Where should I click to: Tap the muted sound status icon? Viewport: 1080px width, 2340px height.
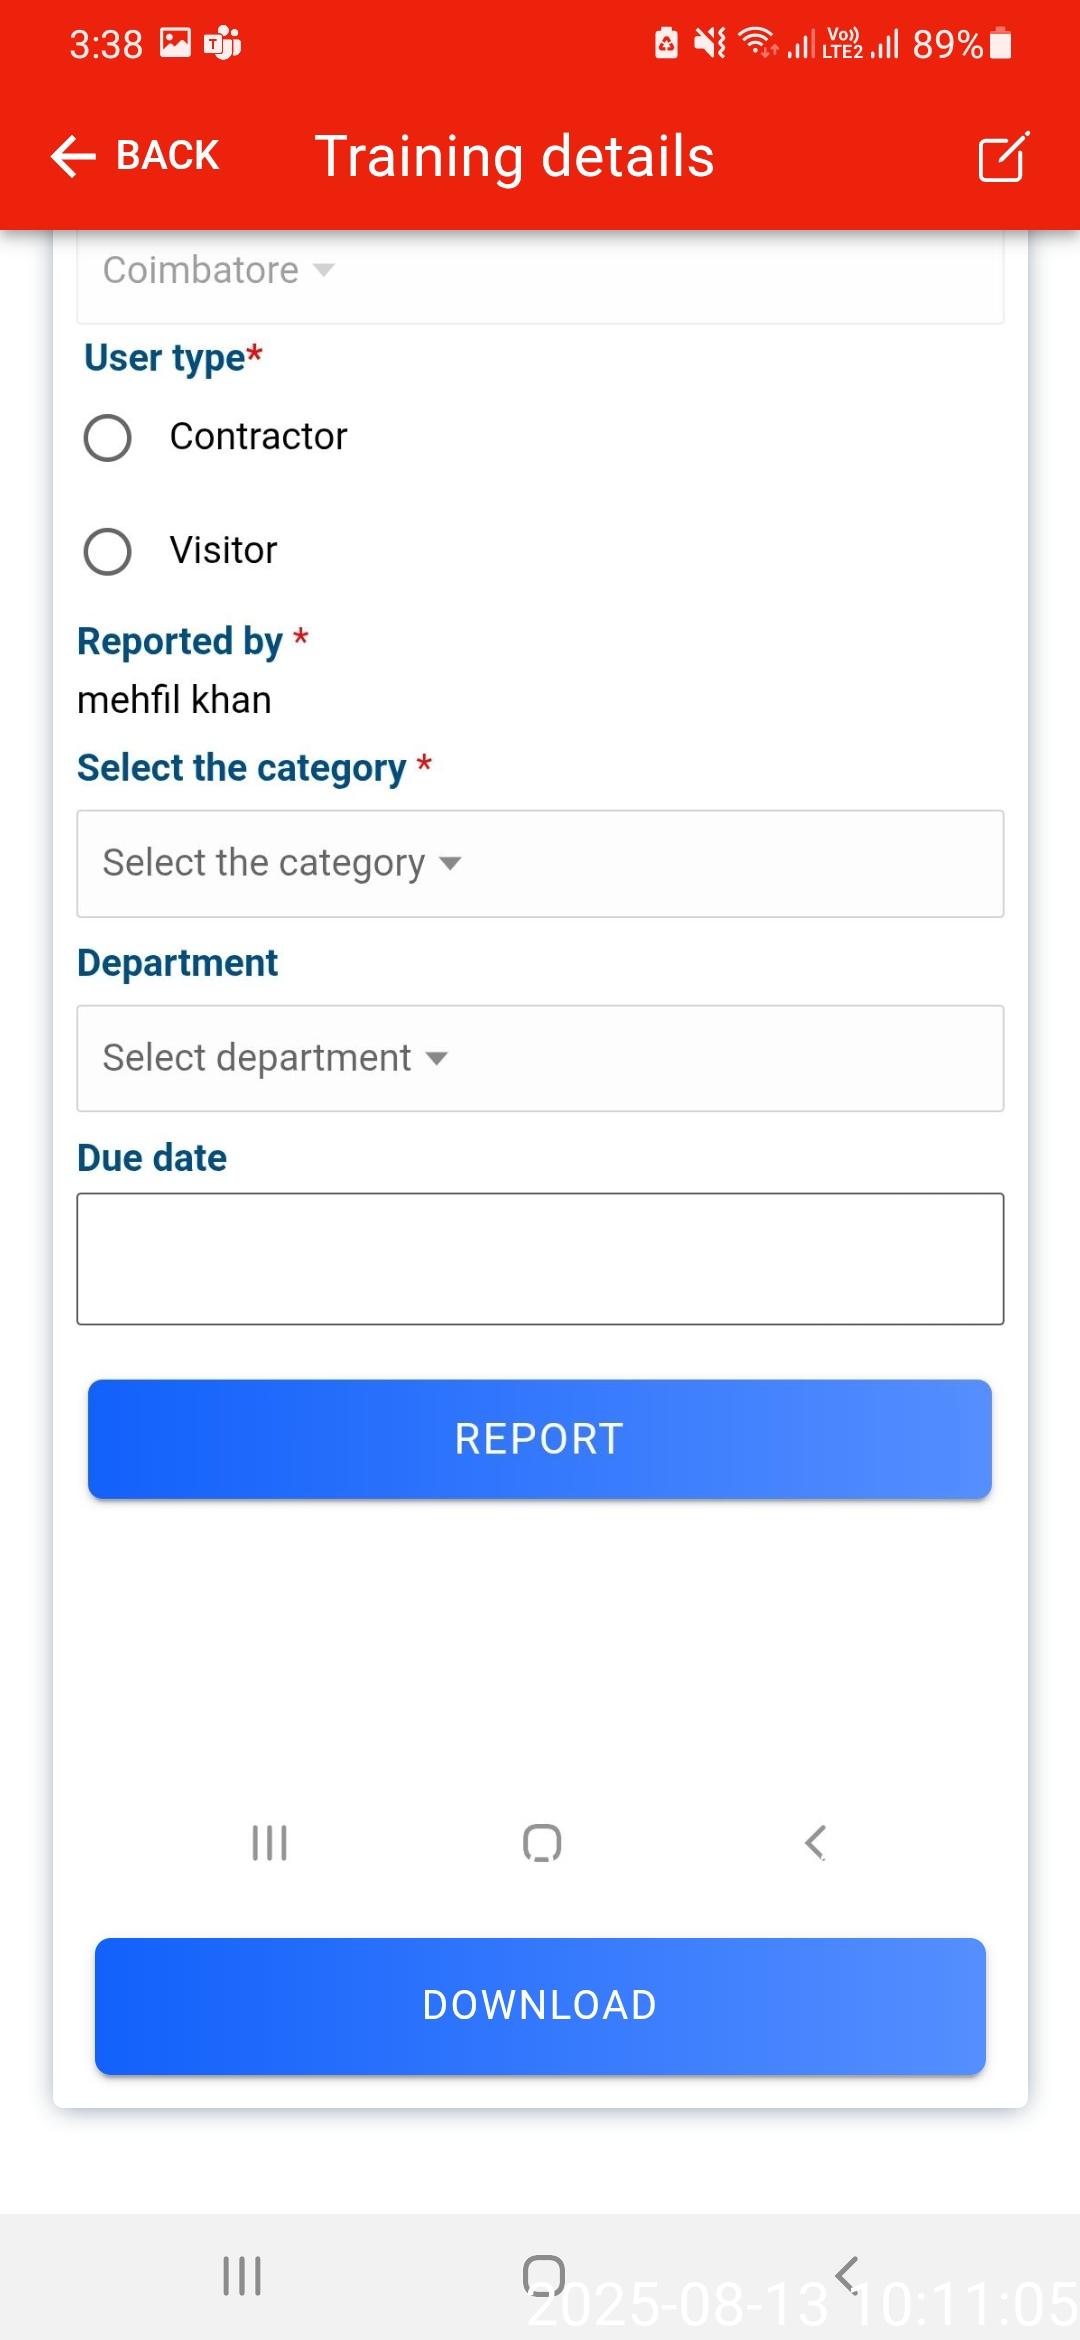coord(710,43)
